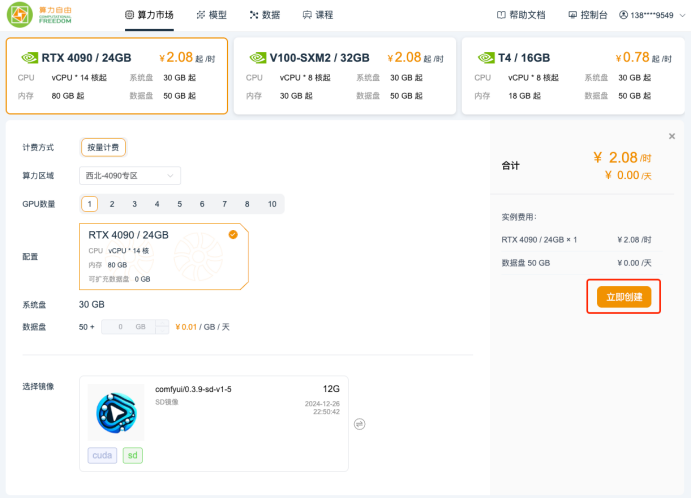Screen dimensions: 692x498
Task: Click the user avatar icon
Action: click(623, 15)
